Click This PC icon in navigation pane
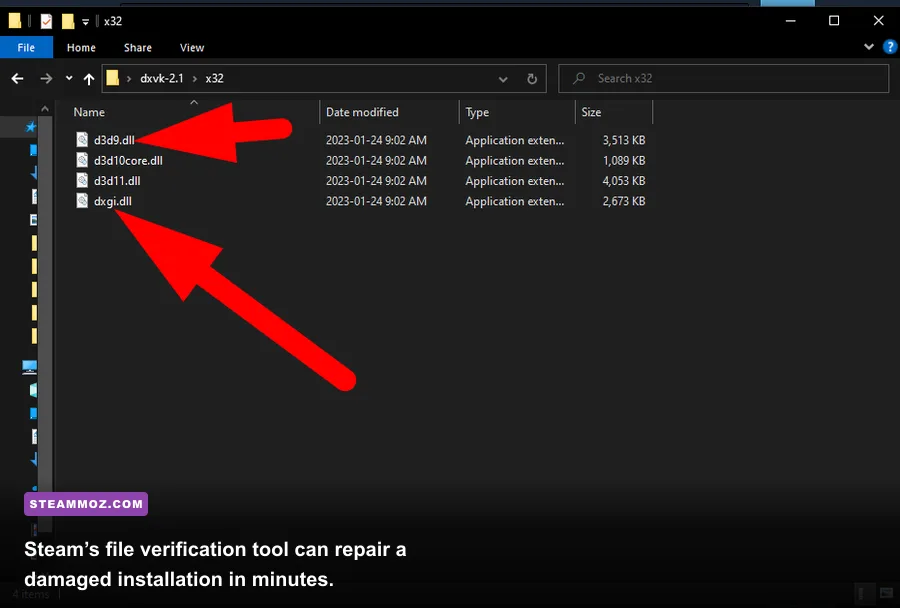 click(29, 367)
